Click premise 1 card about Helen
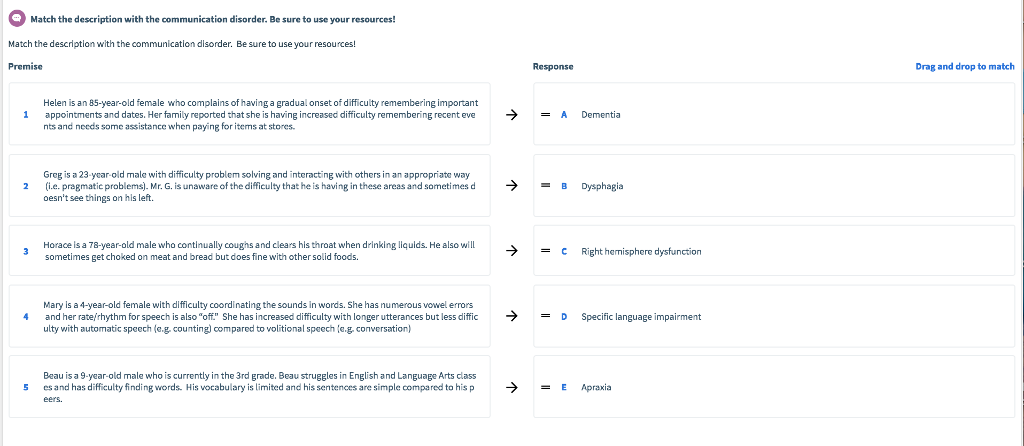The image size is (1024, 446). tap(260, 115)
